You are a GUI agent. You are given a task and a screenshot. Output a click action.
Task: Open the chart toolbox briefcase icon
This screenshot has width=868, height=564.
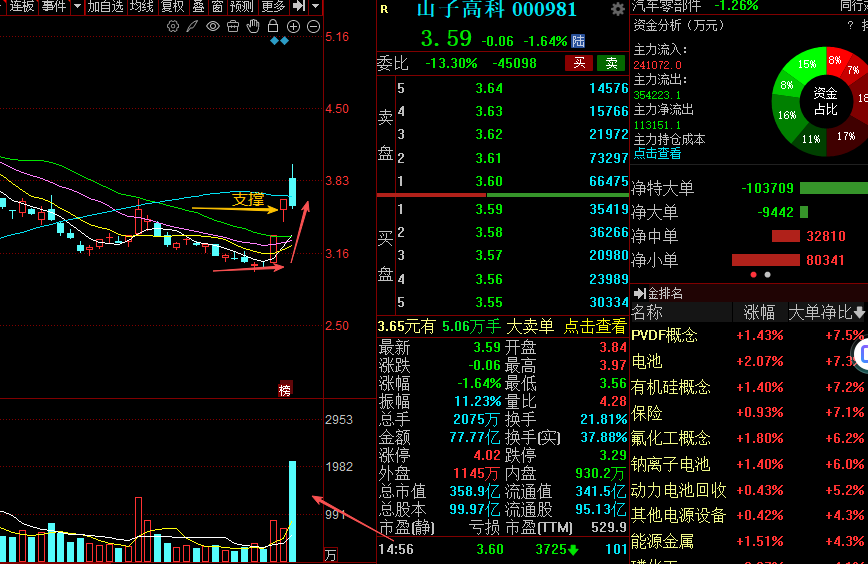[x=233, y=26]
